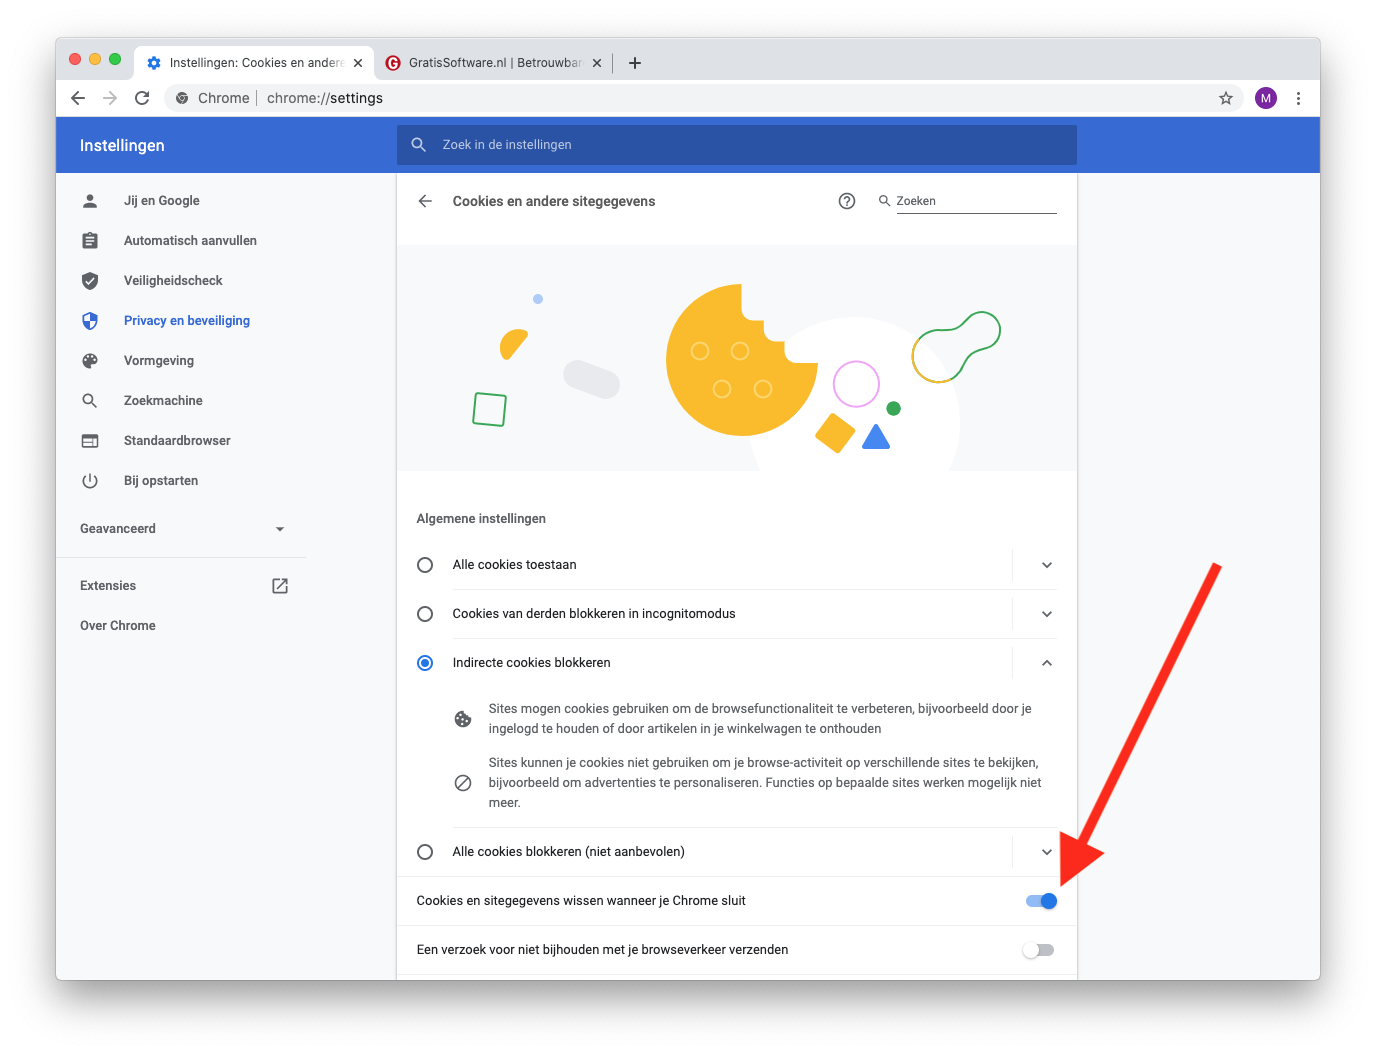Image resolution: width=1376 pixels, height=1054 pixels.
Task: Click the Extensies external link icon
Action: pyautogui.click(x=280, y=586)
